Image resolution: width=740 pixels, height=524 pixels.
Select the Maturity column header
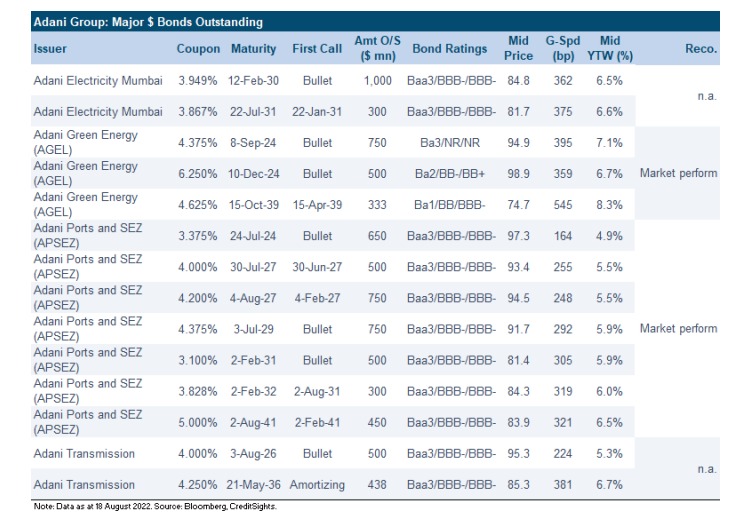coord(253,48)
